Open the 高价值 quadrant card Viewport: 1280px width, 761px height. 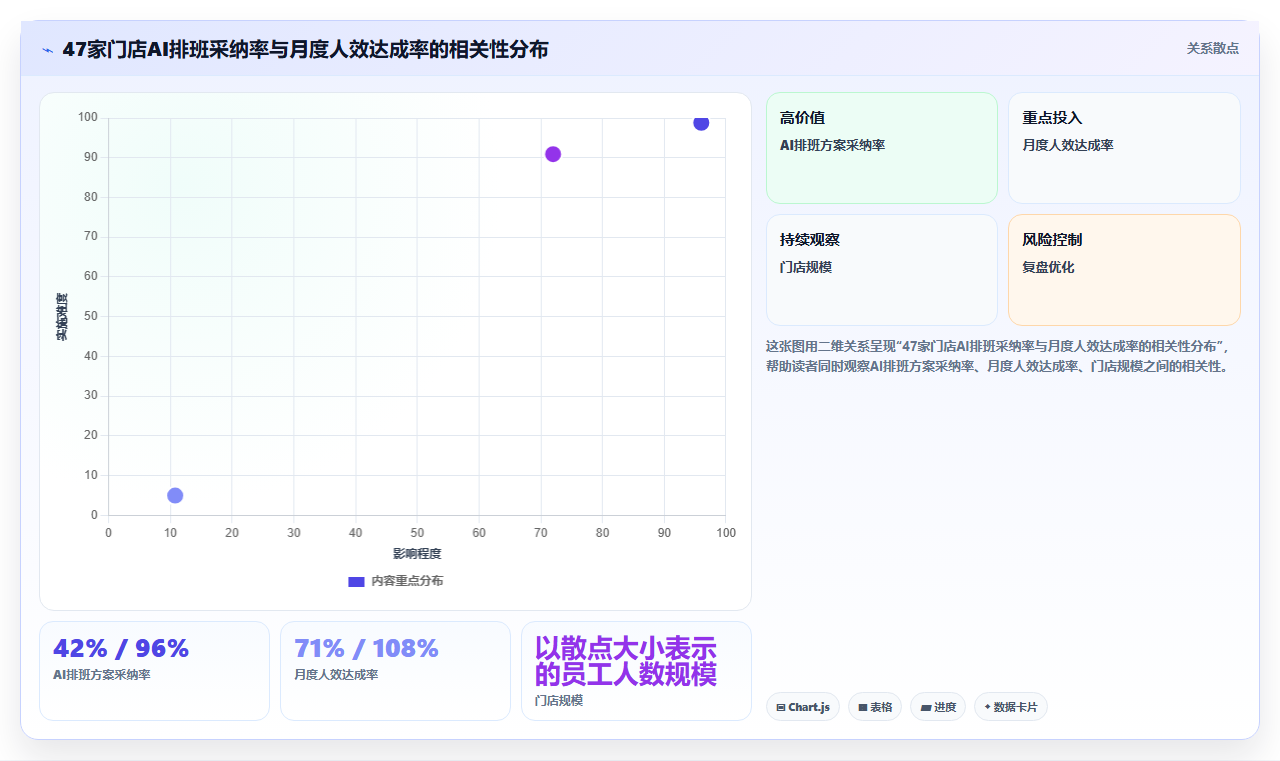pyautogui.click(x=882, y=148)
